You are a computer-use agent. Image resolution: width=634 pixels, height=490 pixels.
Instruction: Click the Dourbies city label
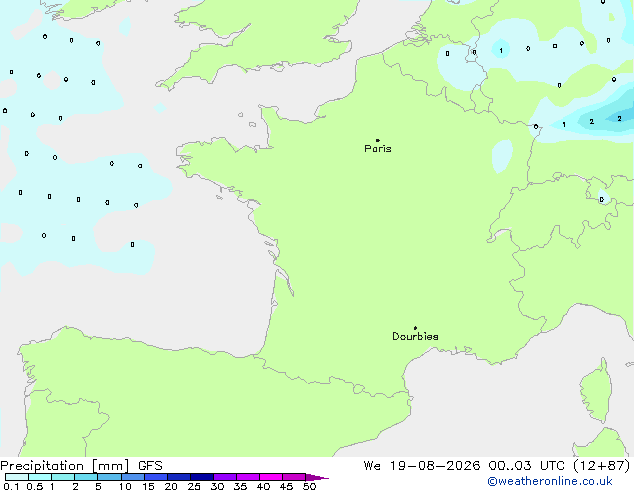click(415, 336)
